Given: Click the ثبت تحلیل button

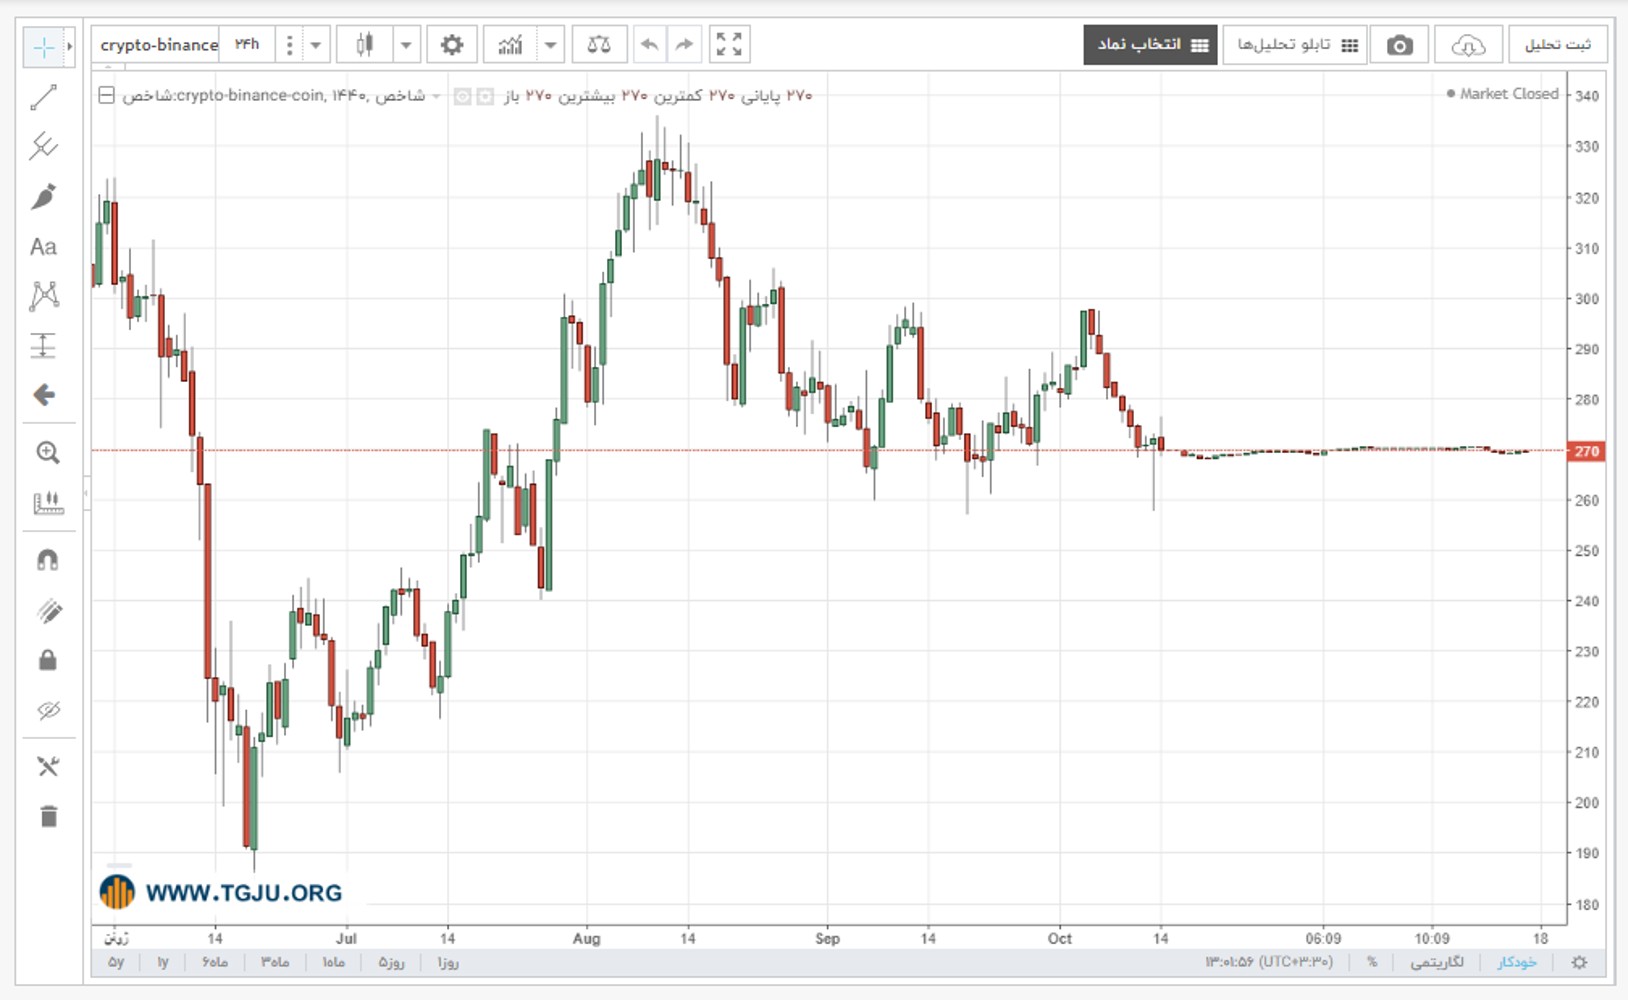Looking at the screenshot, I should tap(1557, 45).
